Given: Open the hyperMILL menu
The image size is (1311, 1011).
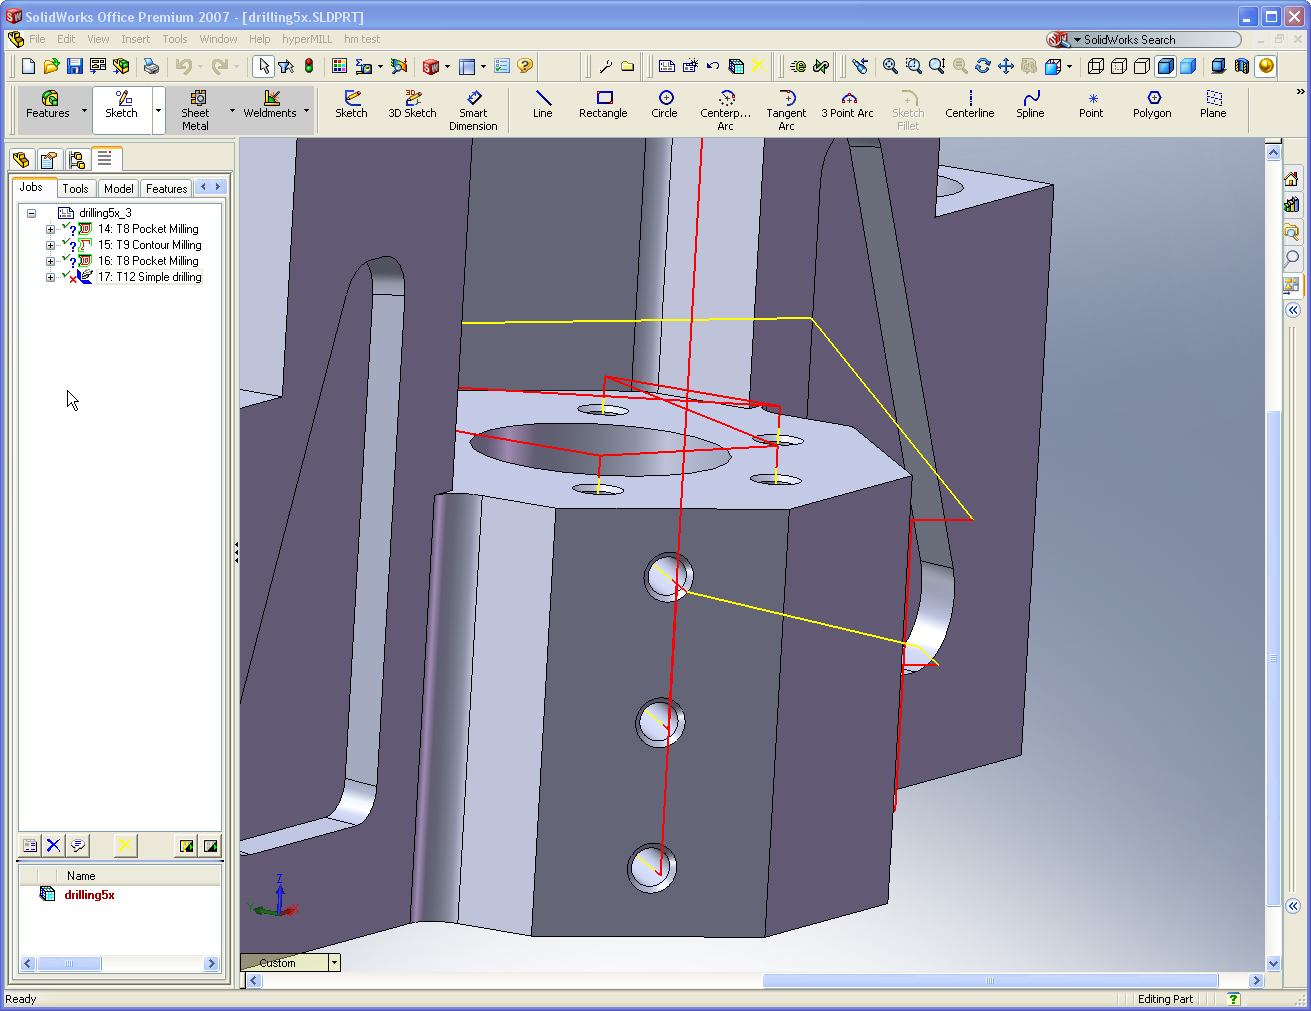Looking at the screenshot, I should click(306, 39).
